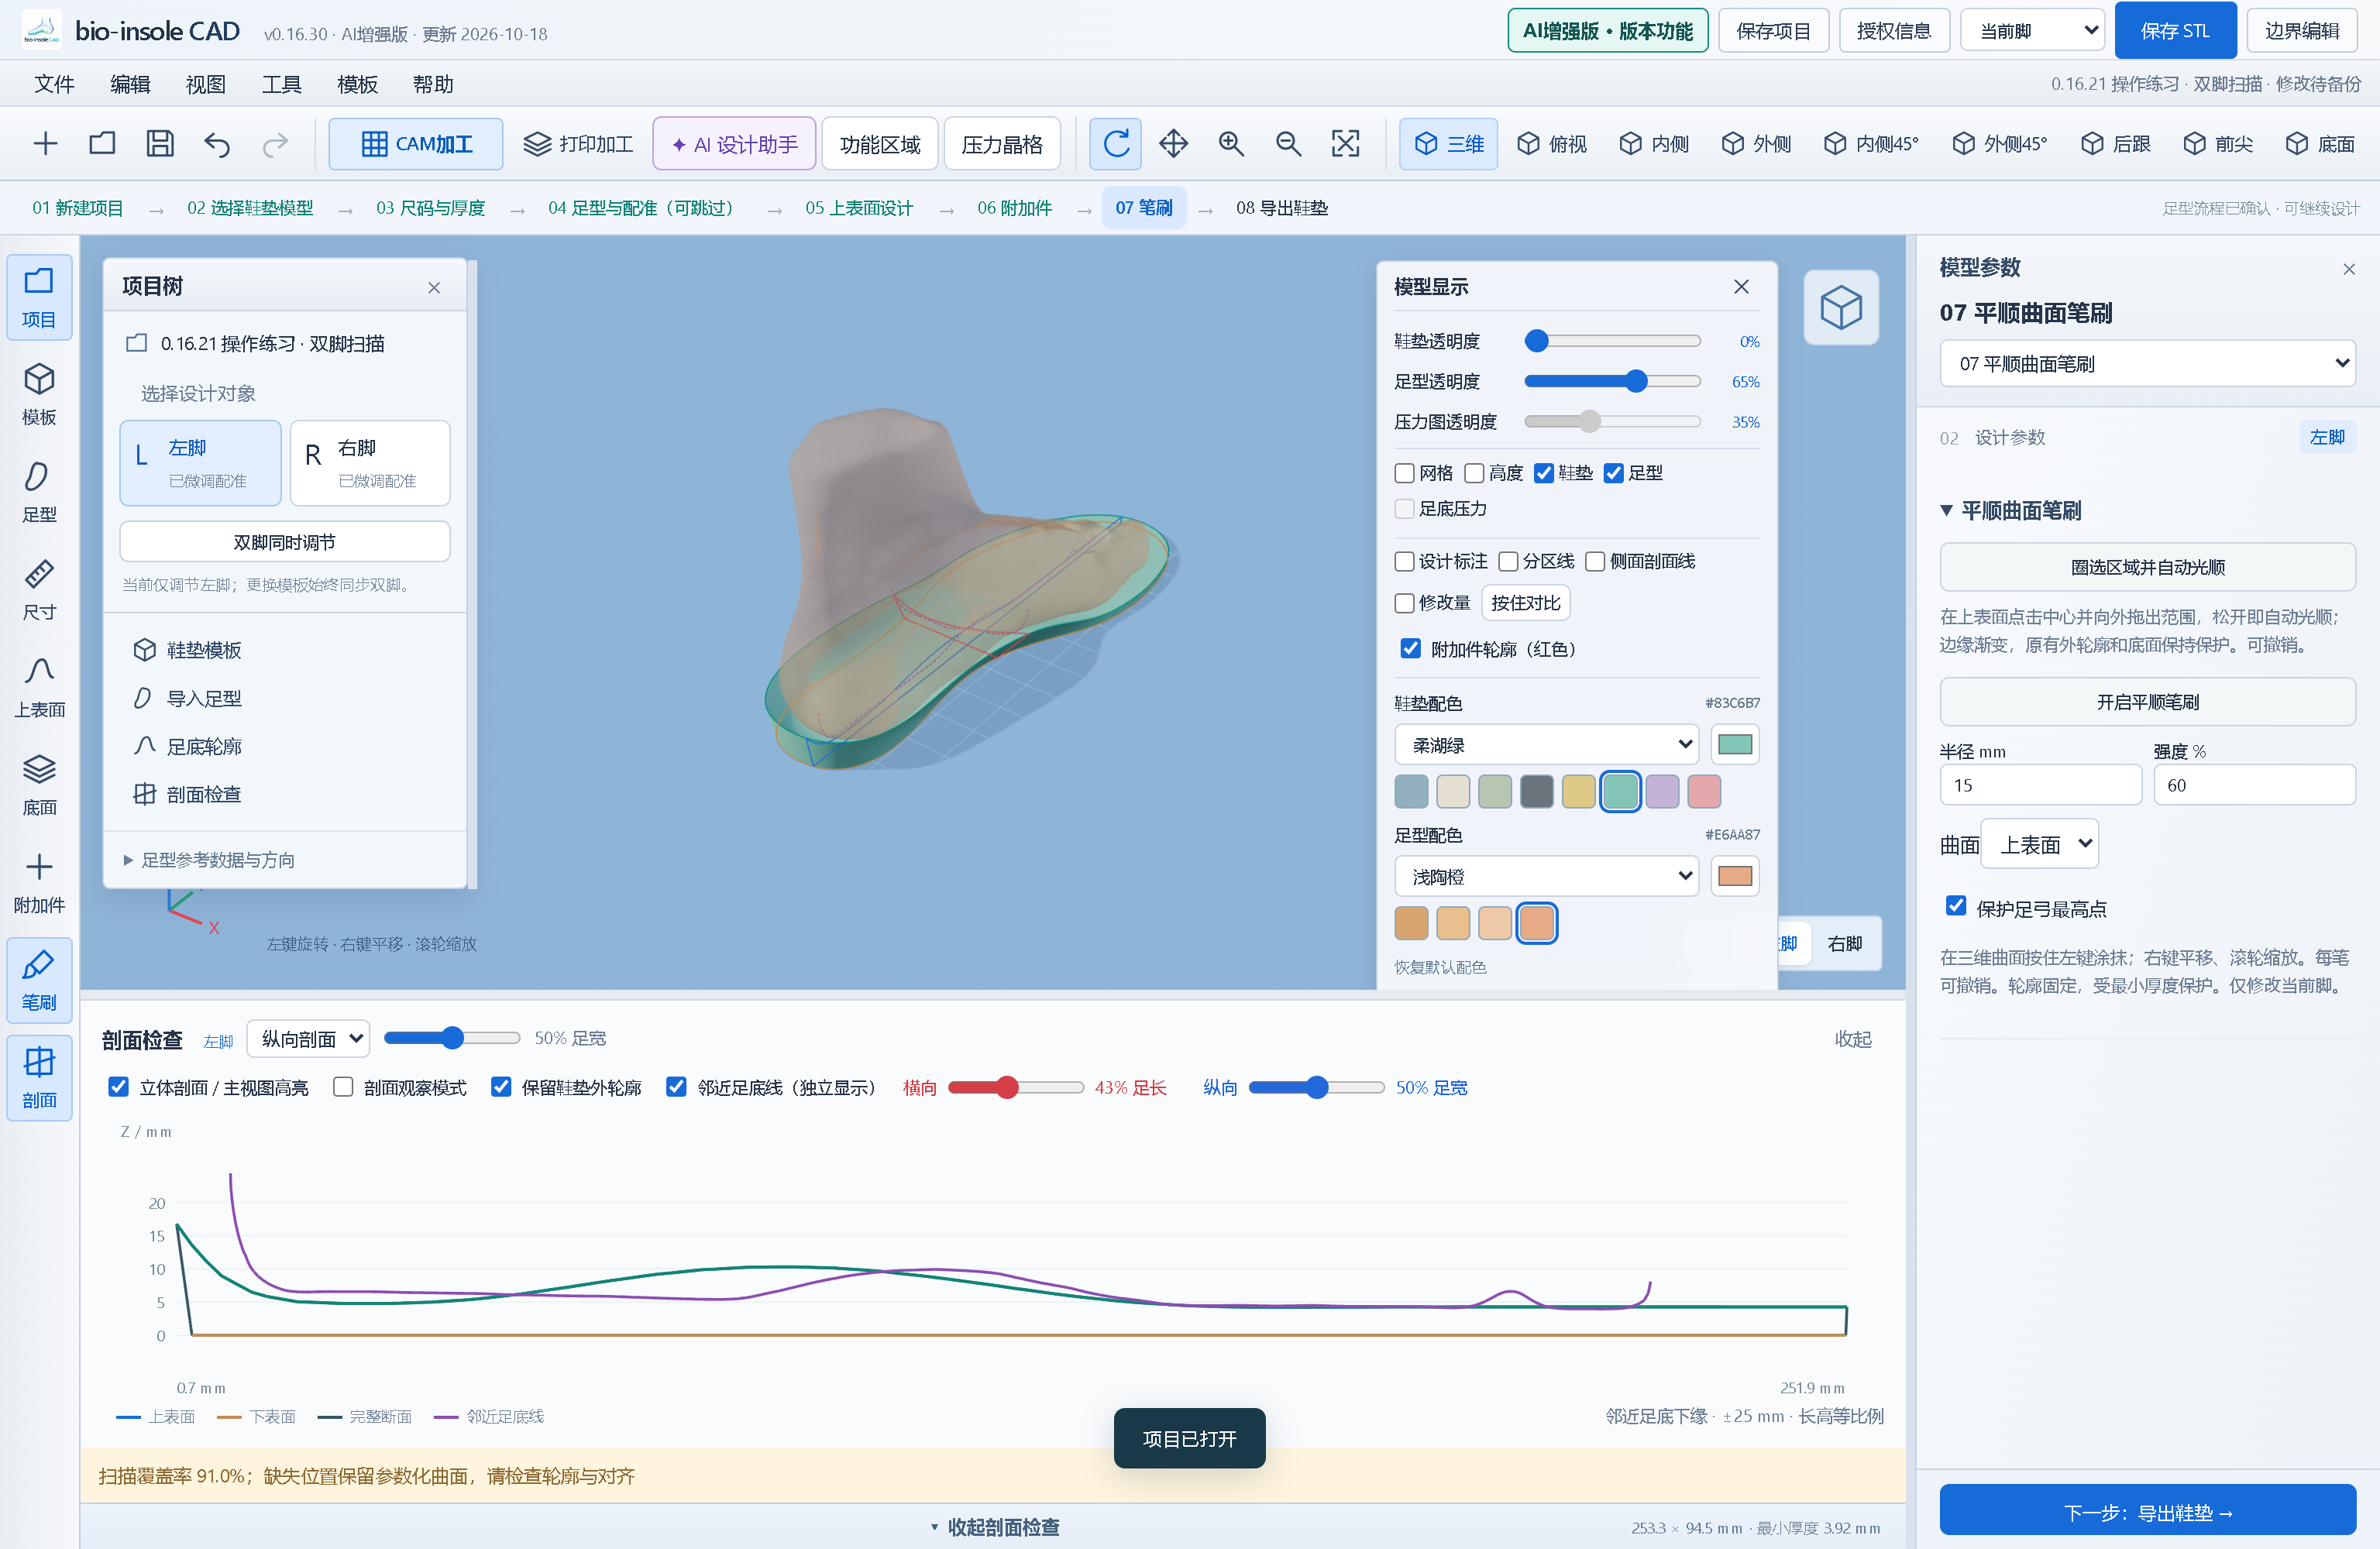
Task: Enable the 网格 checkbox
Action: click(x=1404, y=473)
